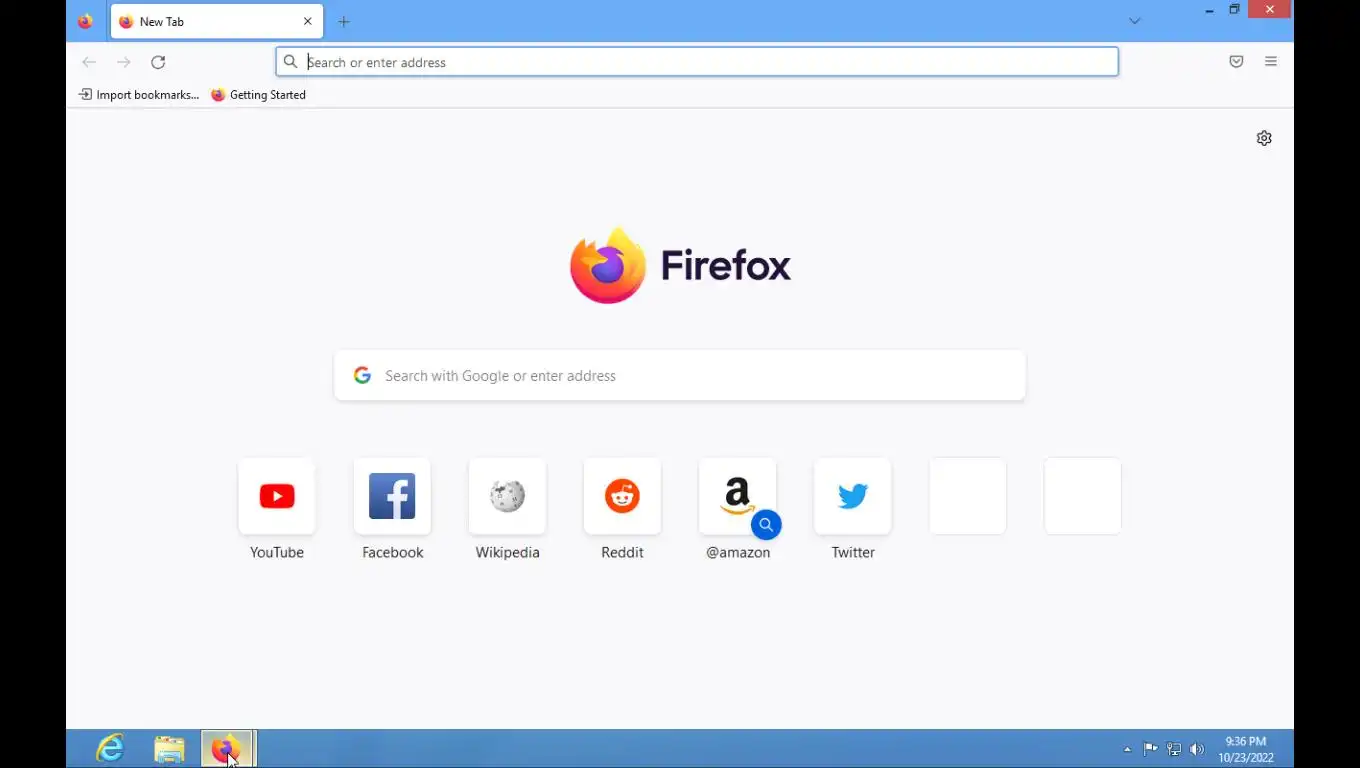Open the Twitter shortcut tile
Viewport: 1360px width, 768px height.
853,496
